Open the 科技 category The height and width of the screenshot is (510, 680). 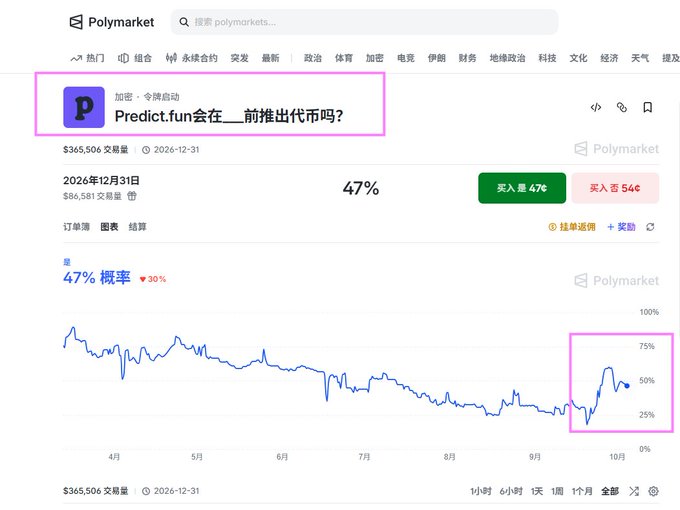click(547, 58)
